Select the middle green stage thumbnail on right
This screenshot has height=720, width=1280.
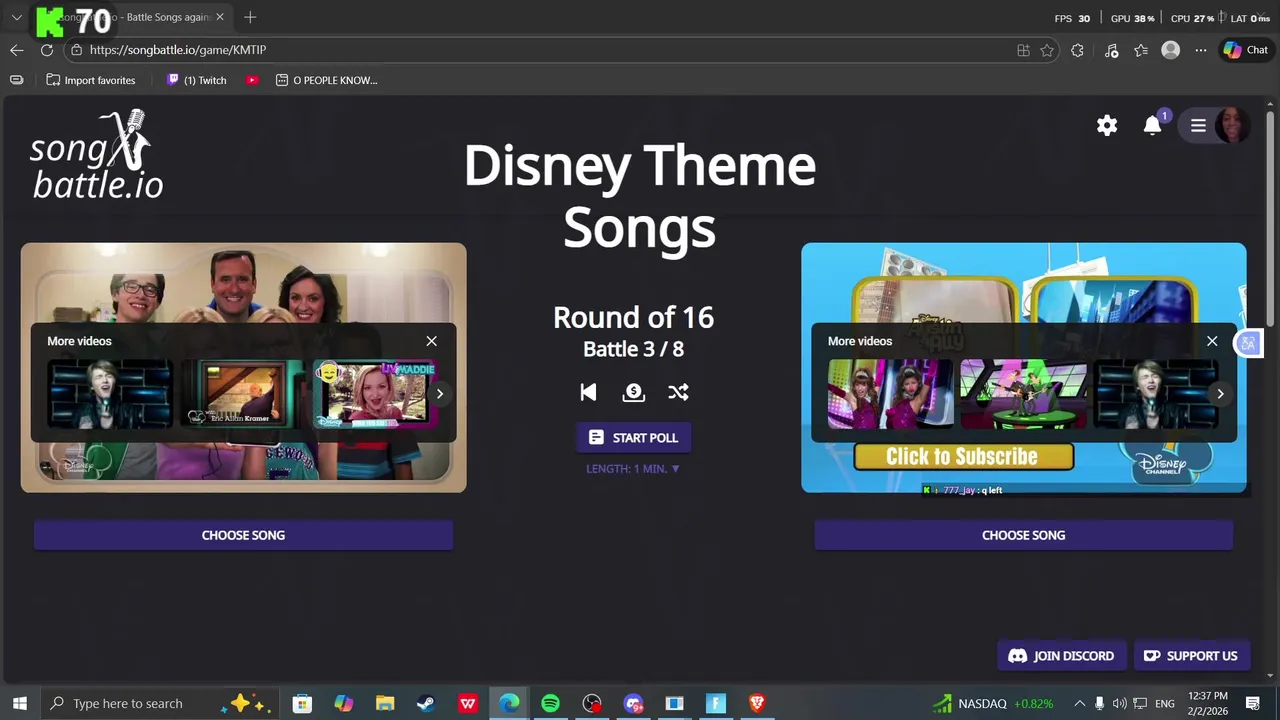pos(1023,394)
